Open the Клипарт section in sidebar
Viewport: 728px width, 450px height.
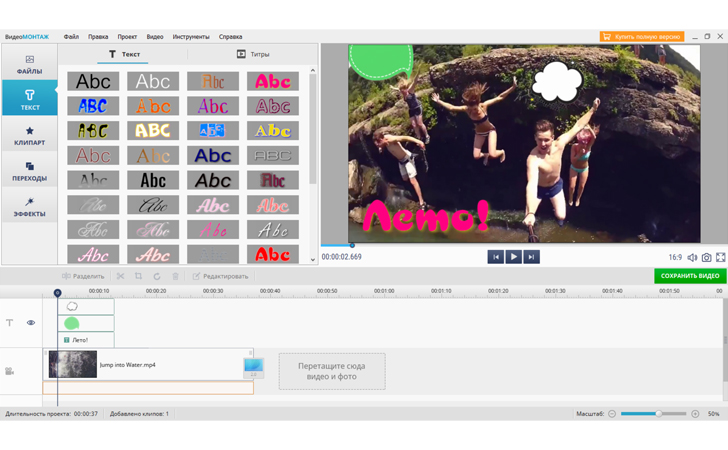coord(29,136)
